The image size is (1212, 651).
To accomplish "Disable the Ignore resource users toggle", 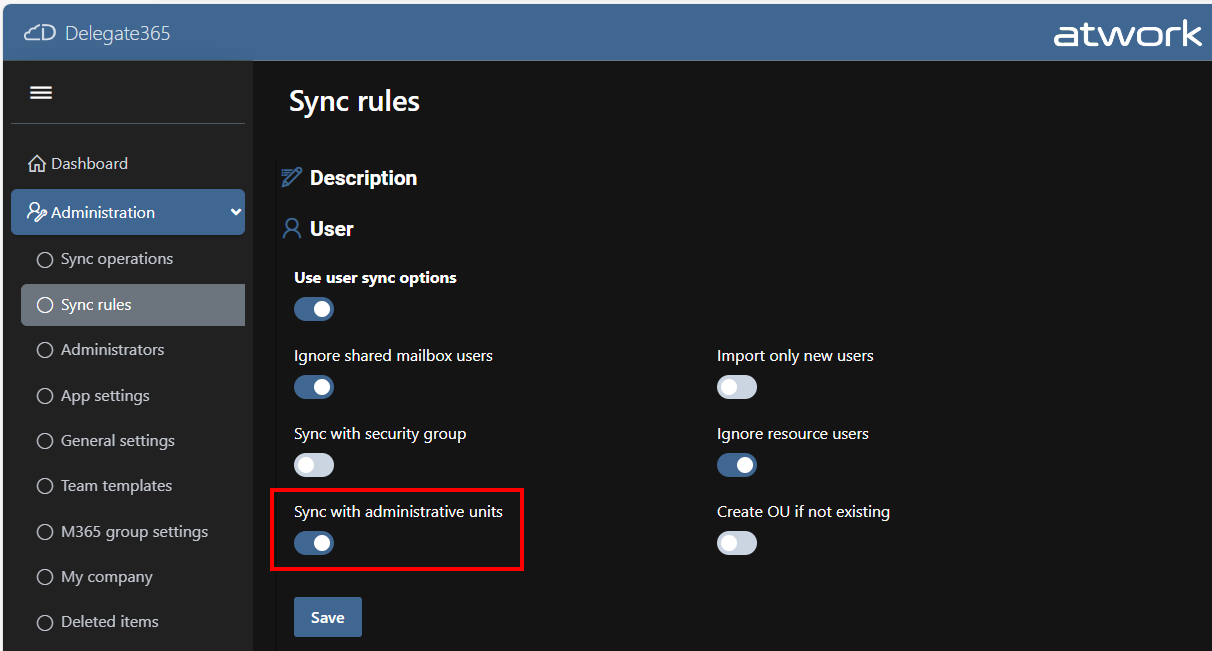I will [x=737, y=464].
